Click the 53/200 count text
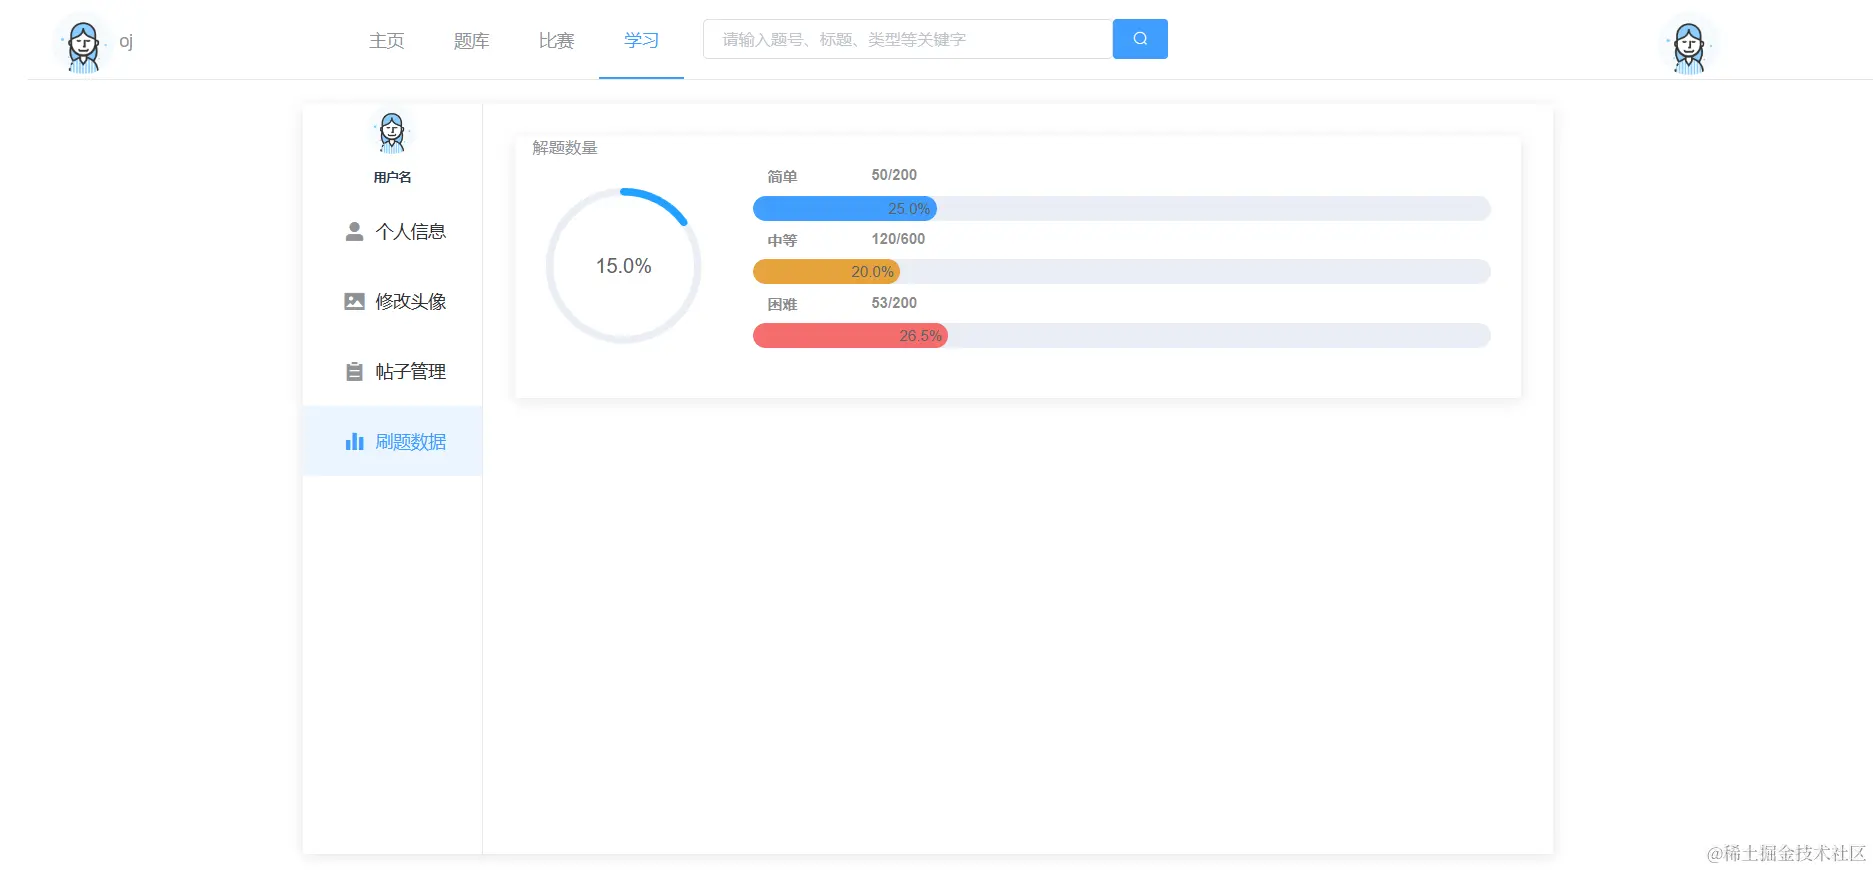Viewport: 1873px width, 870px height. click(894, 303)
